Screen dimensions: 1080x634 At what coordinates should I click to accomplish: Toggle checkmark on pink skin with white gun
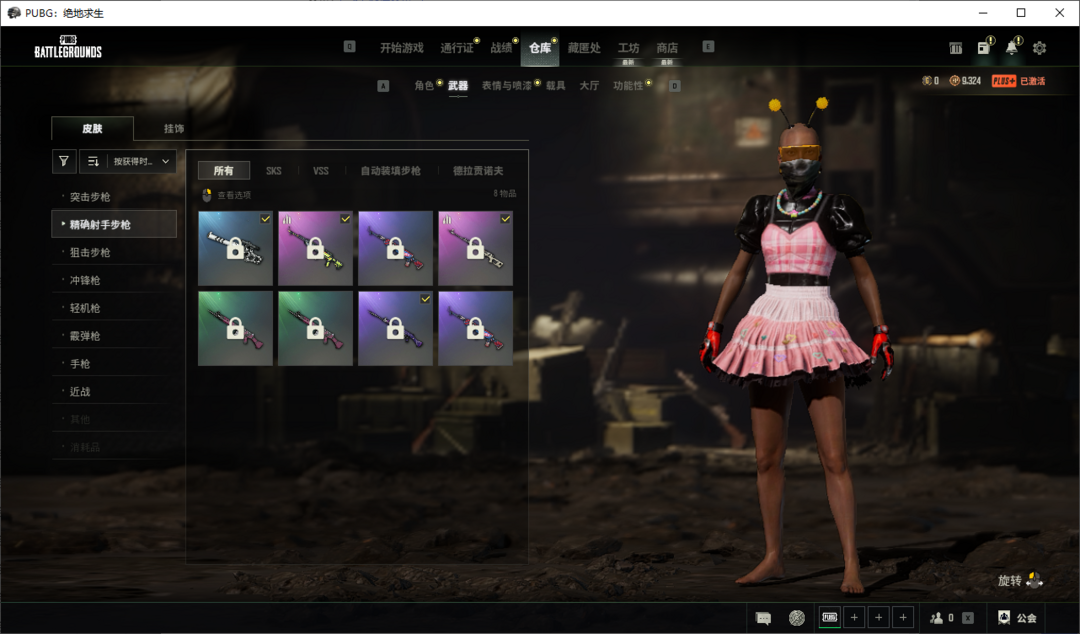(506, 218)
